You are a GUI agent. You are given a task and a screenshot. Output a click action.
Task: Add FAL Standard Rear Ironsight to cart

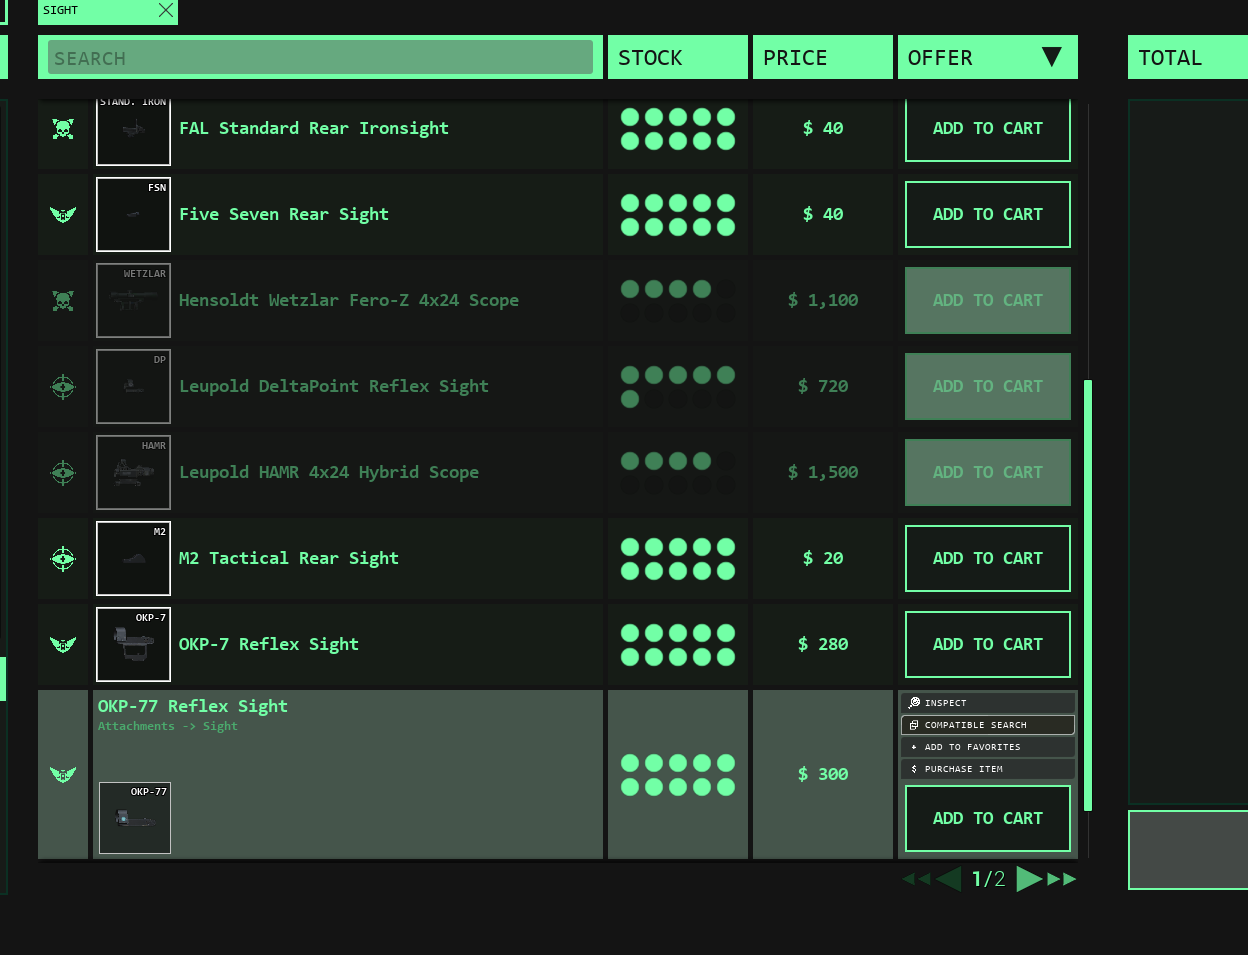[x=988, y=128]
